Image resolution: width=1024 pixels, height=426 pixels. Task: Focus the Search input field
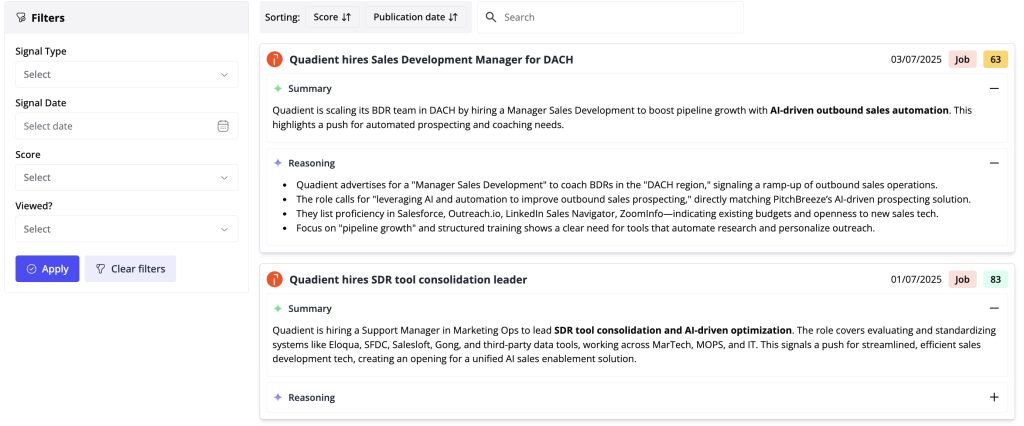tap(611, 17)
